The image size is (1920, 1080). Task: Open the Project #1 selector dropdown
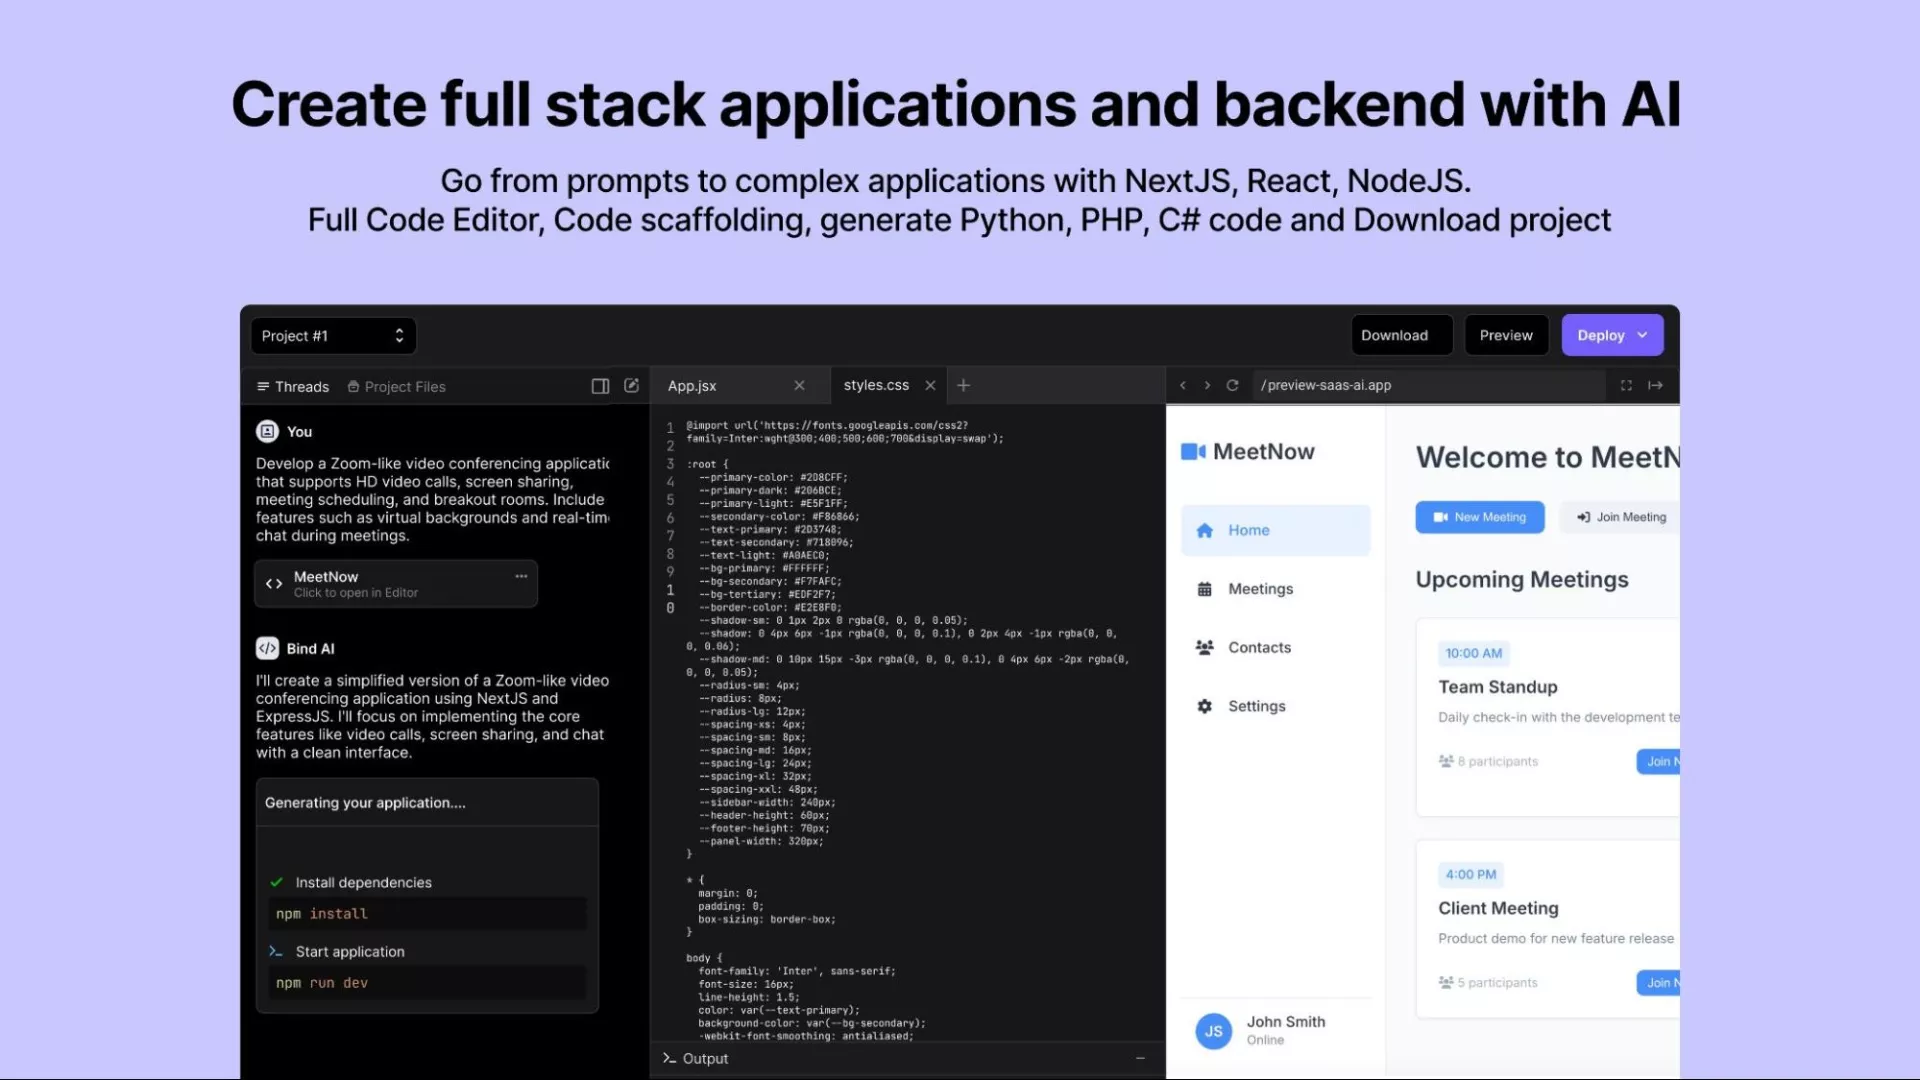332,336
